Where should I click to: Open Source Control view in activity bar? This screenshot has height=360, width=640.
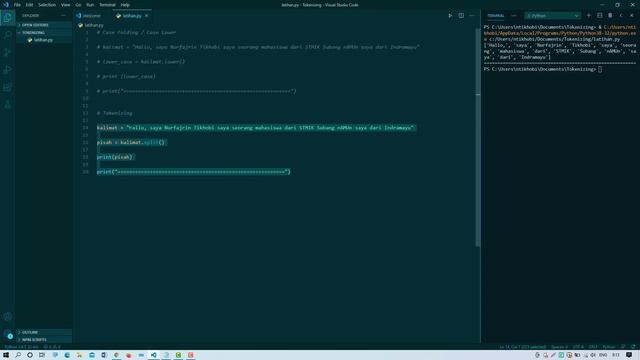coord(8,52)
